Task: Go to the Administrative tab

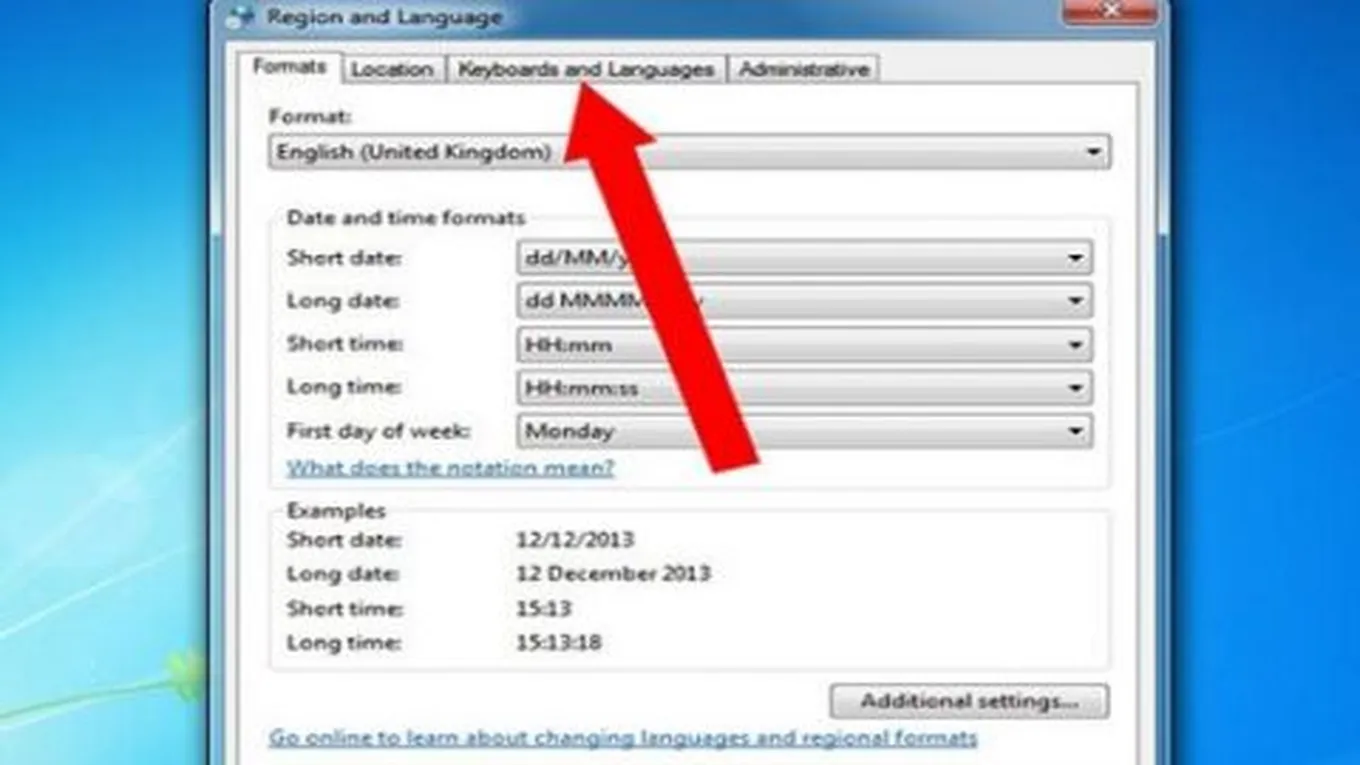Action: click(803, 70)
